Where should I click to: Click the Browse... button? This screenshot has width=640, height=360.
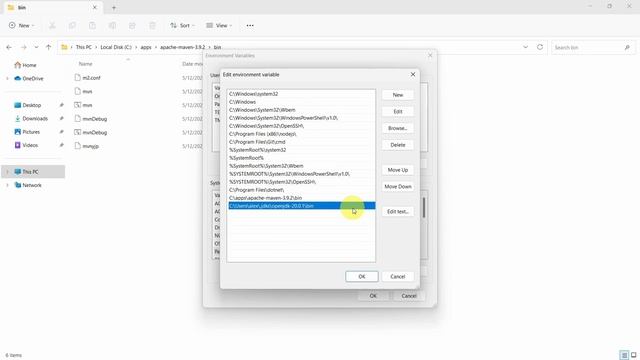(x=398, y=128)
